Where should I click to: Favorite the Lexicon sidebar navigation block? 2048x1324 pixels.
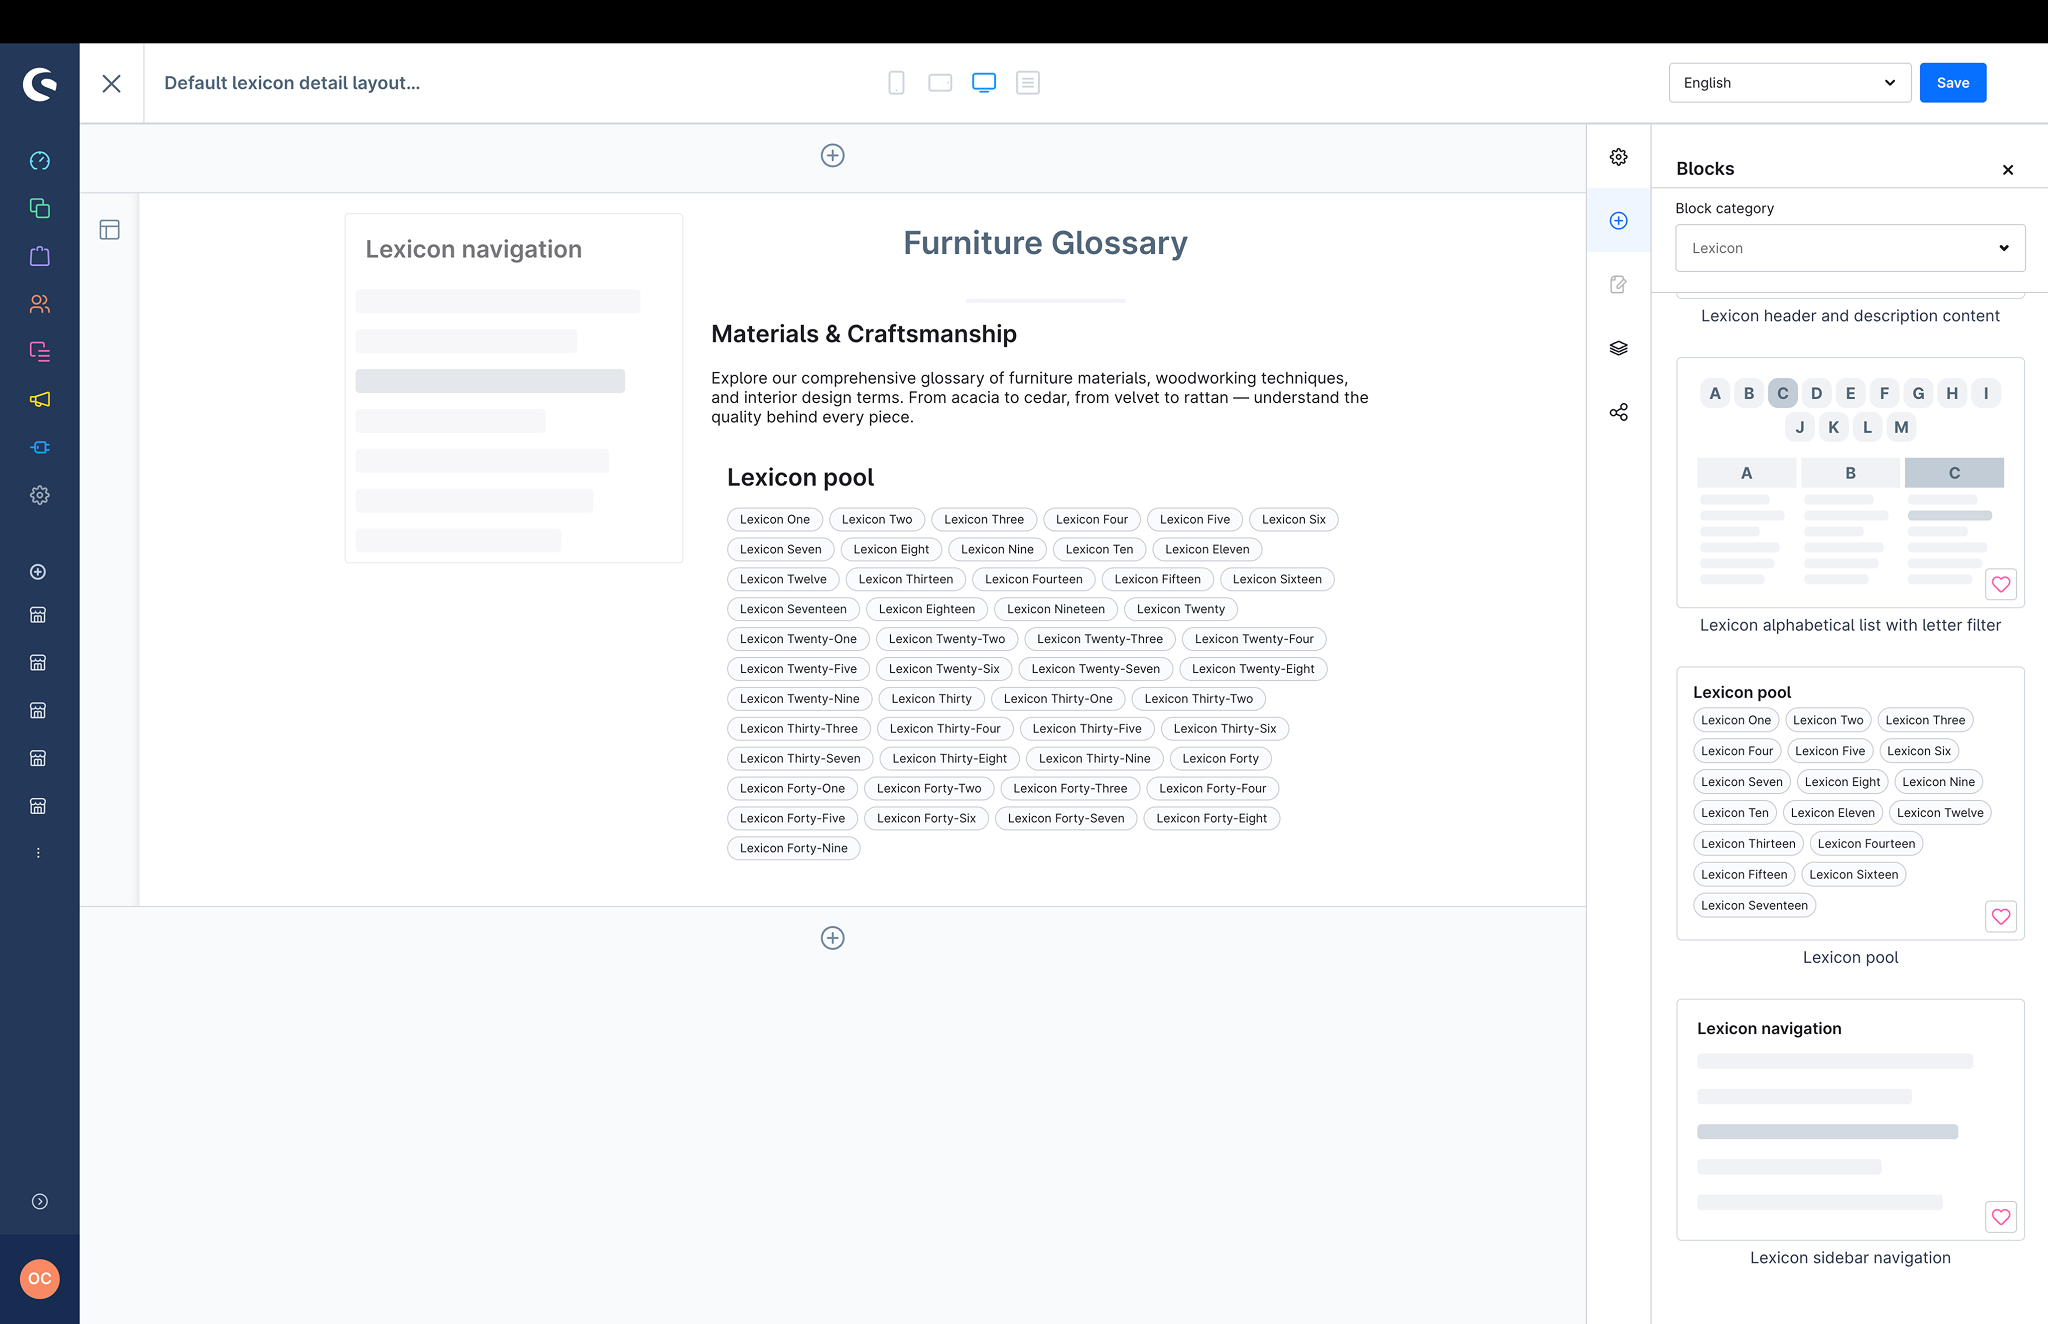(x=2001, y=1217)
